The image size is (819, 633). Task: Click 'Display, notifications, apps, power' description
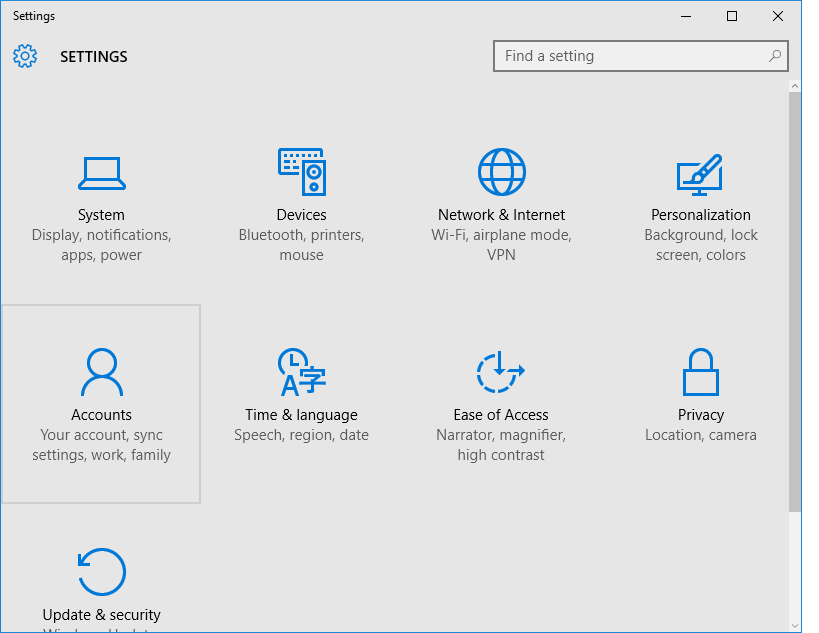(101, 245)
